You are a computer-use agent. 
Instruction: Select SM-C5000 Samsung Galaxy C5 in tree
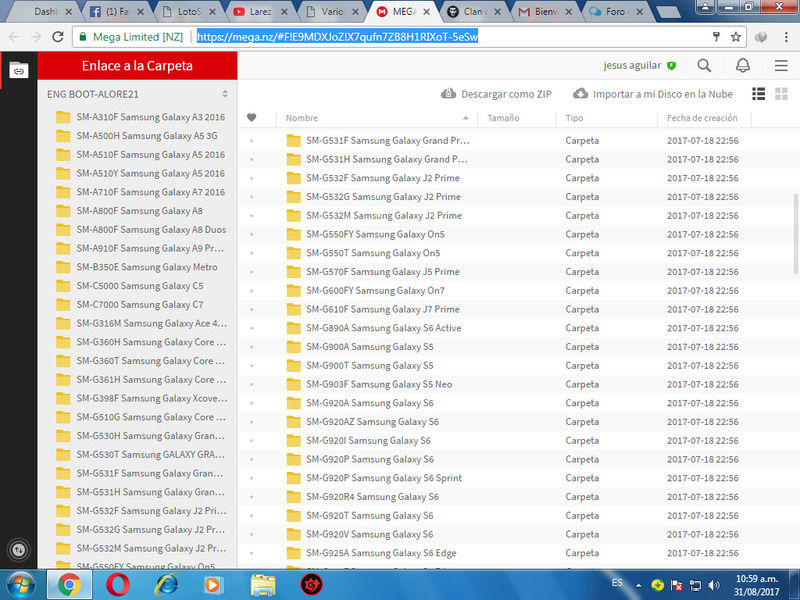131,286
